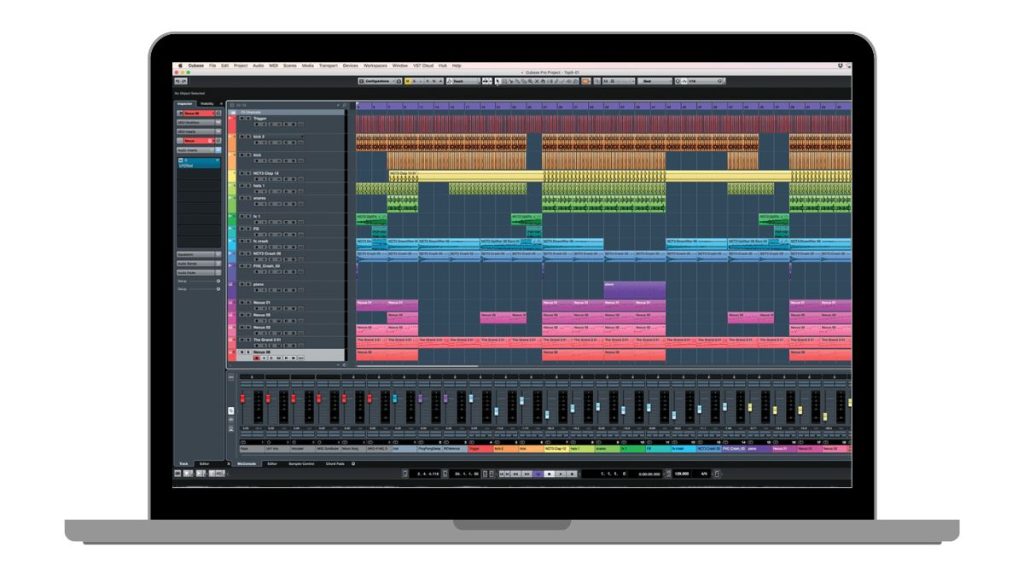Click the Record button in the transport bar
Viewport: 1024px width, 576px height.
click(x=571, y=473)
